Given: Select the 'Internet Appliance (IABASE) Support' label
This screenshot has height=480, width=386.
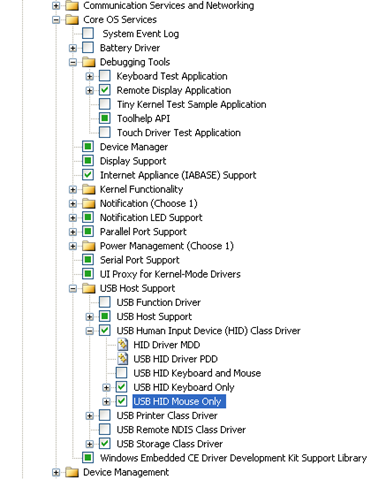Looking at the screenshot, I should click(x=178, y=175).
